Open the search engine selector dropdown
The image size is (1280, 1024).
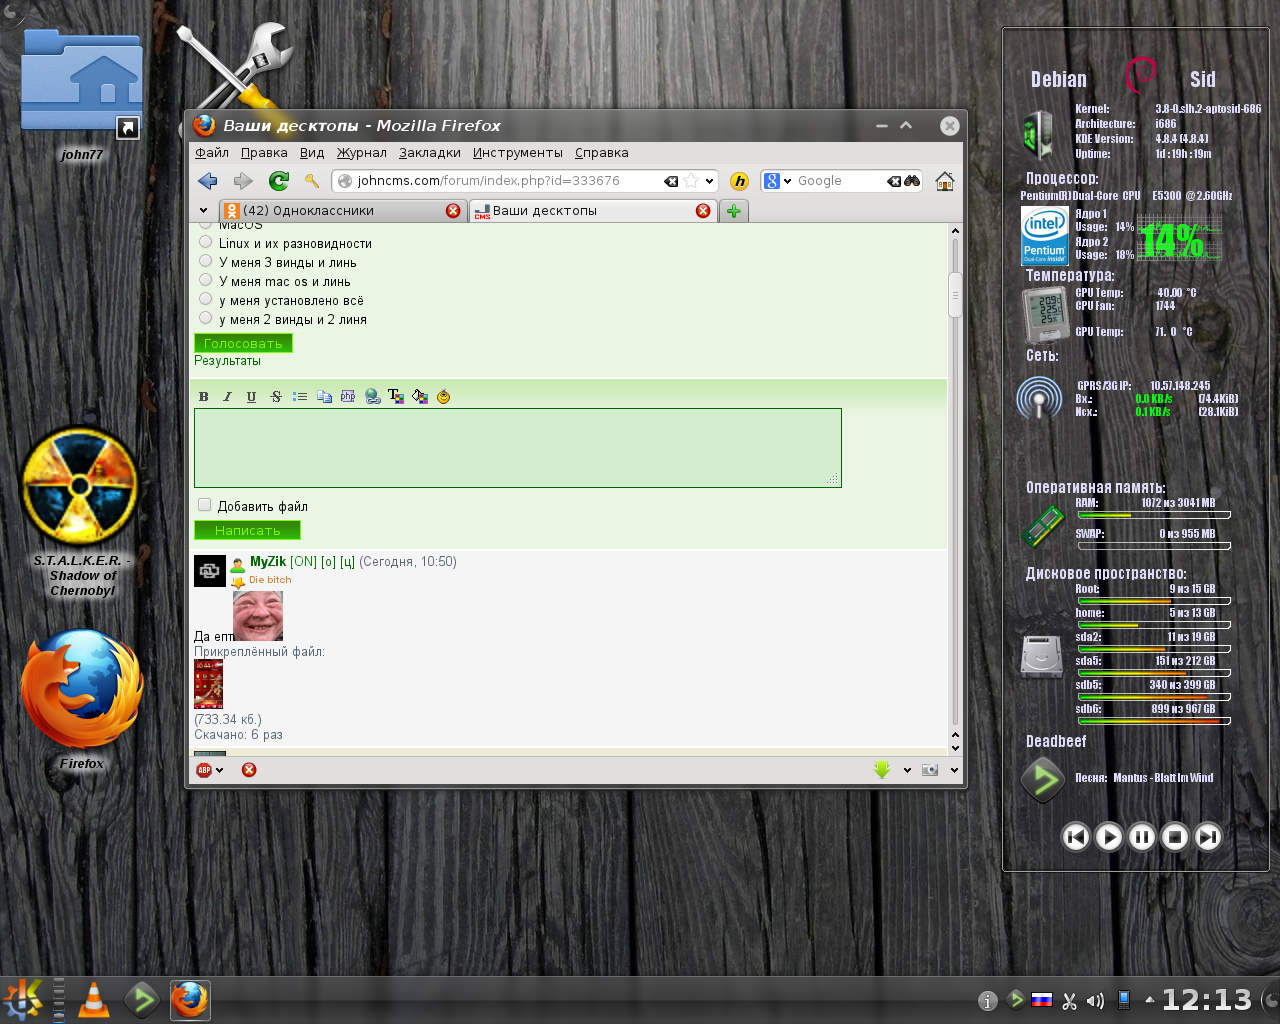pos(777,181)
